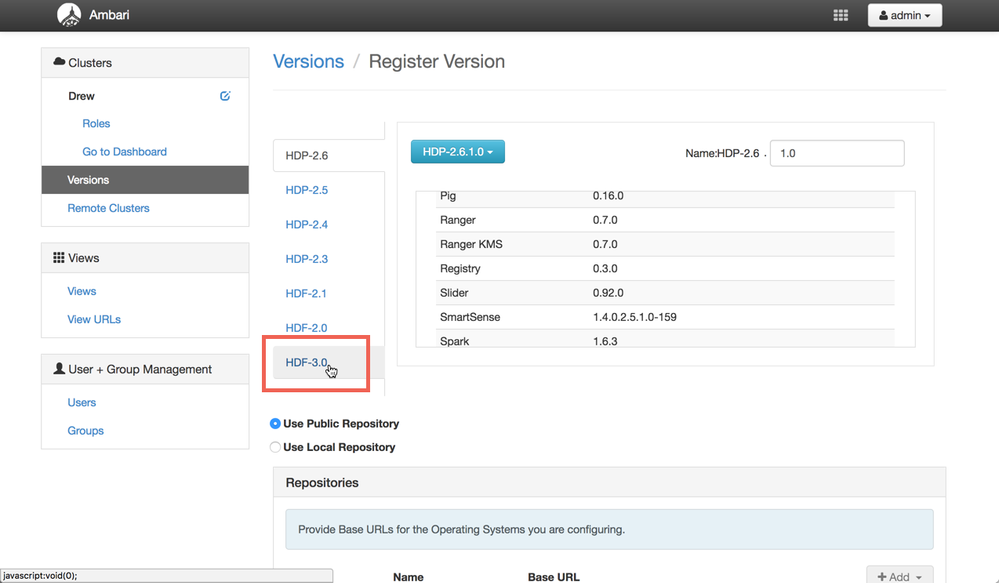Click the Ambari title text in header

(109, 15)
